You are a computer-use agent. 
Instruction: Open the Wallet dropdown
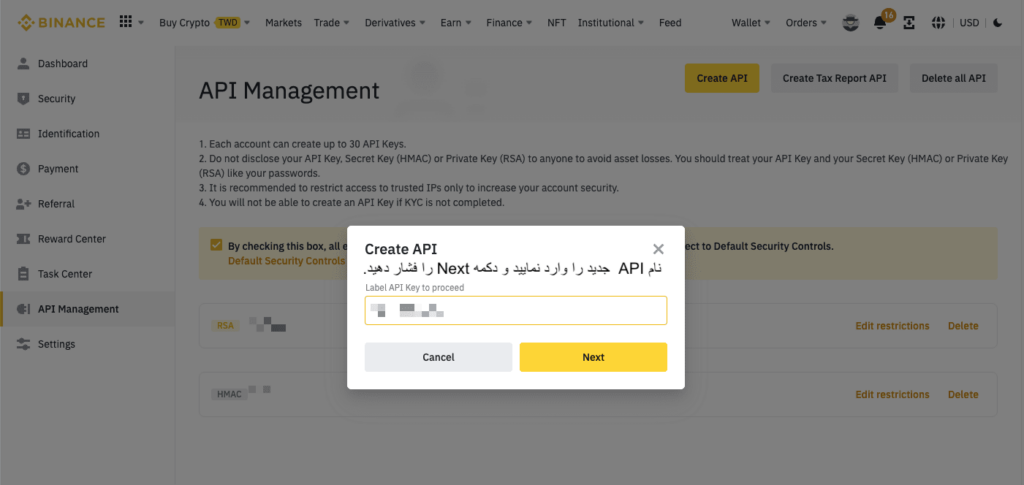(751, 23)
